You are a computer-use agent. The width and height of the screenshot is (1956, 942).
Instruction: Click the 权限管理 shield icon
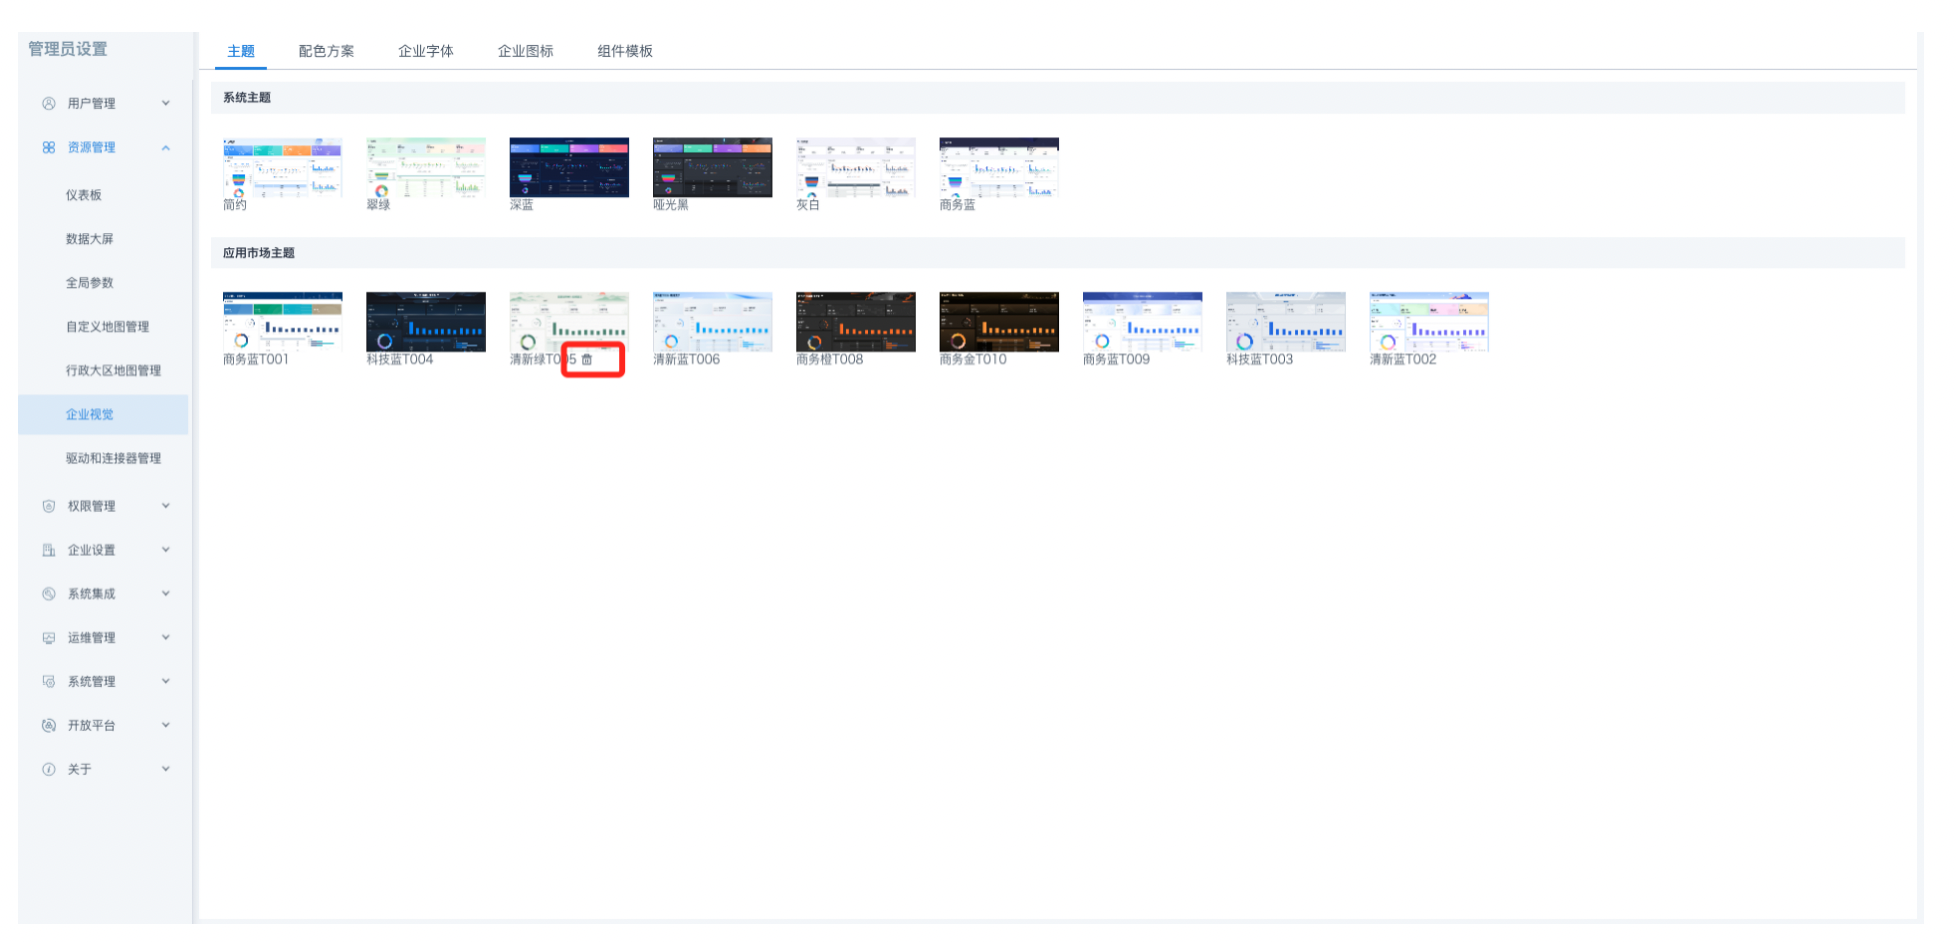[48, 506]
